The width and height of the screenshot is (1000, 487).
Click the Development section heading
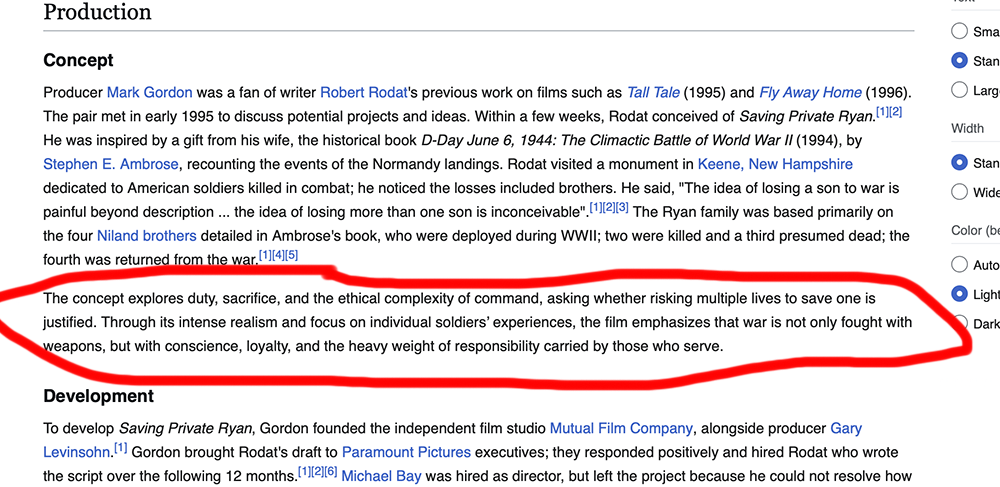pyautogui.click(x=98, y=396)
